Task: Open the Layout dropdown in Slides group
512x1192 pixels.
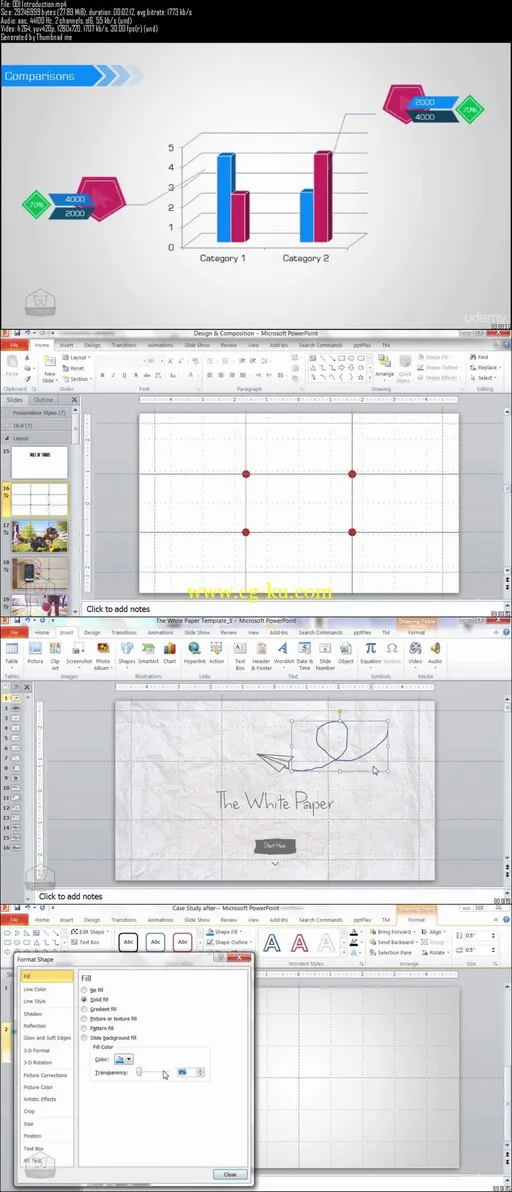Action: click(x=76, y=357)
